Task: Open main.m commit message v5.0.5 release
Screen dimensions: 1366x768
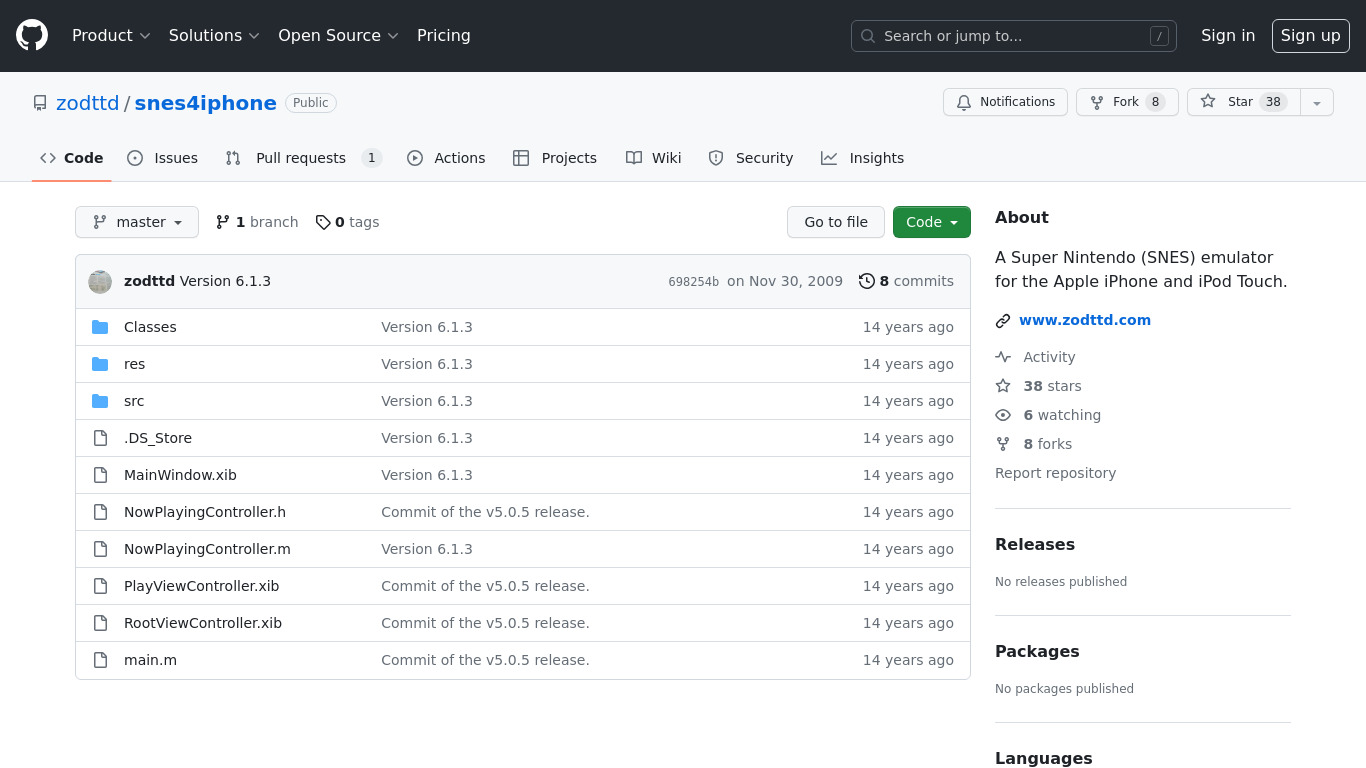Action: tap(485, 660)
